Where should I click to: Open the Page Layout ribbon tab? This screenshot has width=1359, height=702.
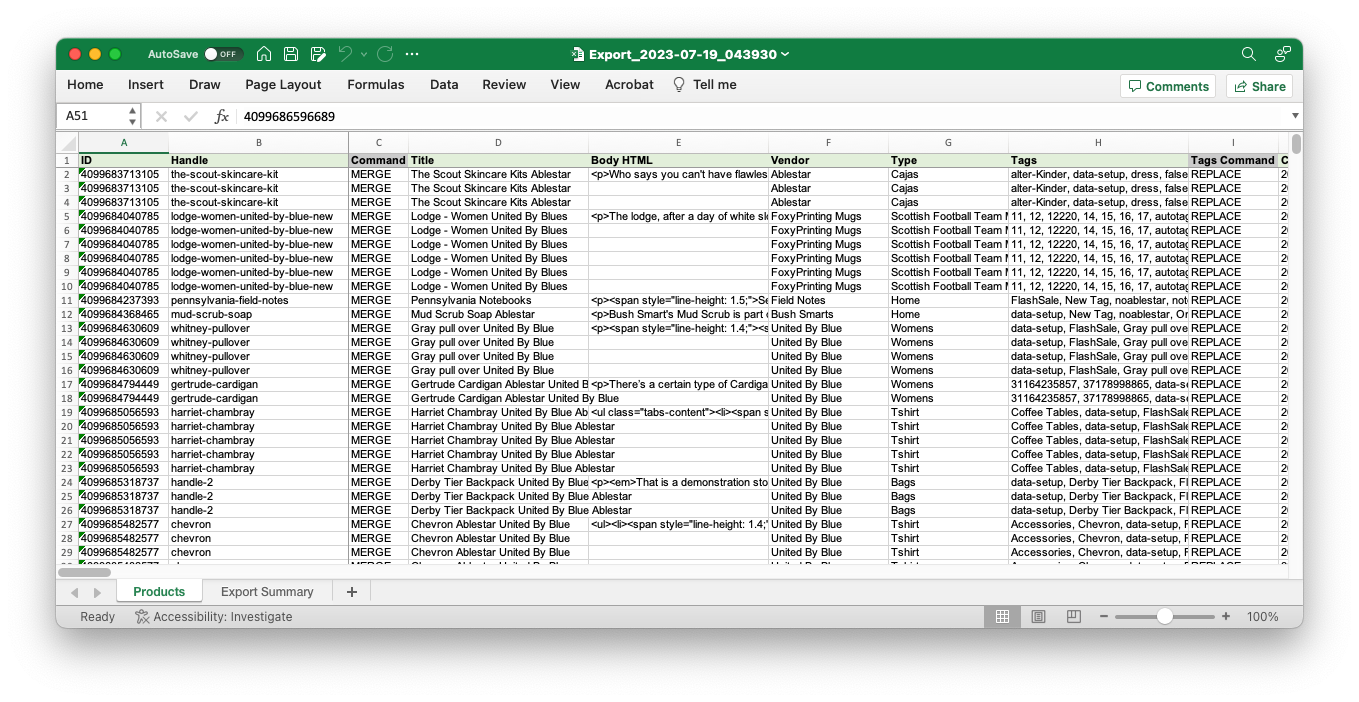284,85
